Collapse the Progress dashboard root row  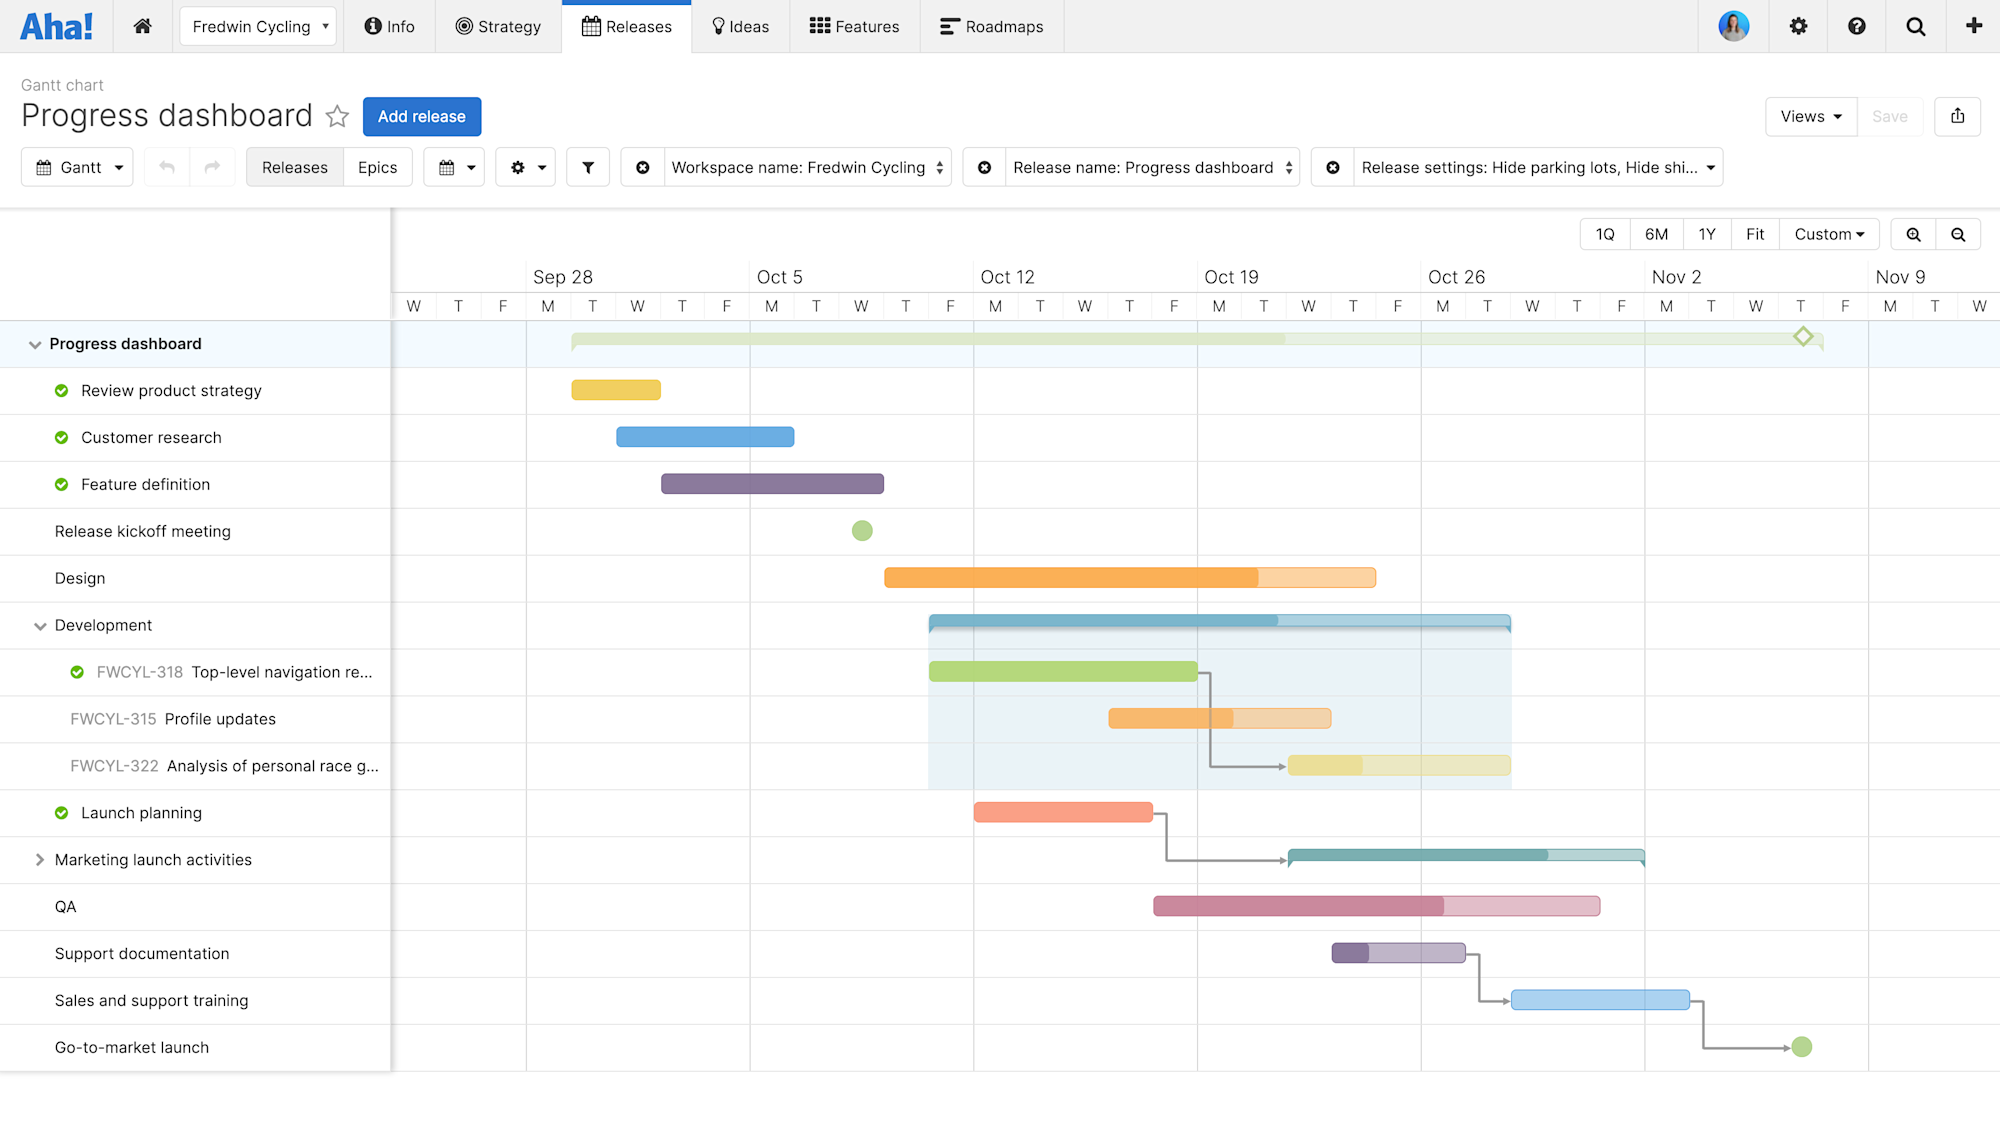point(33,343)
